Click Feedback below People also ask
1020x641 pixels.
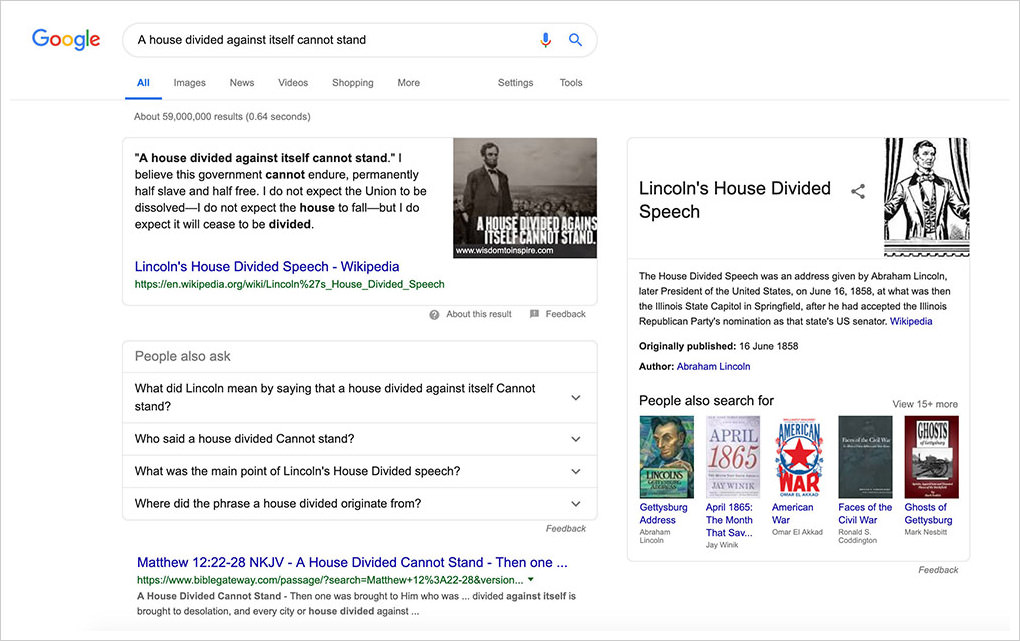565,528
